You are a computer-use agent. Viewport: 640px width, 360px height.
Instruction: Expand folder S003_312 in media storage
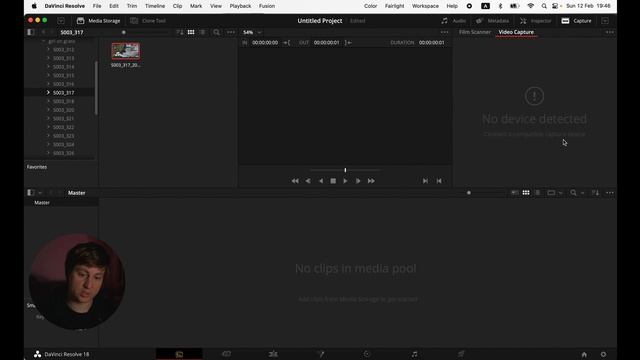48,49
